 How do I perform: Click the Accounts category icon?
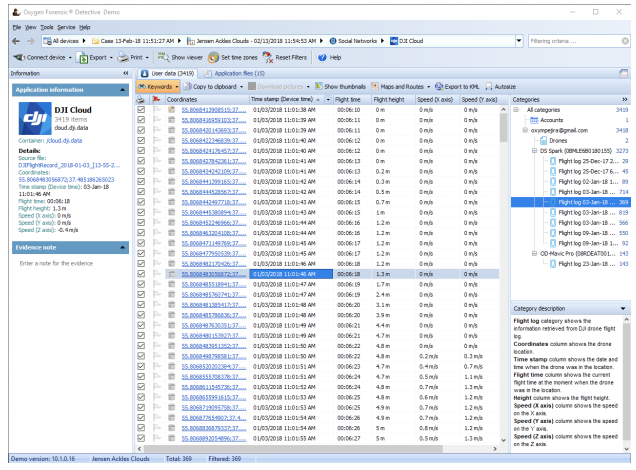pos(534,120)
